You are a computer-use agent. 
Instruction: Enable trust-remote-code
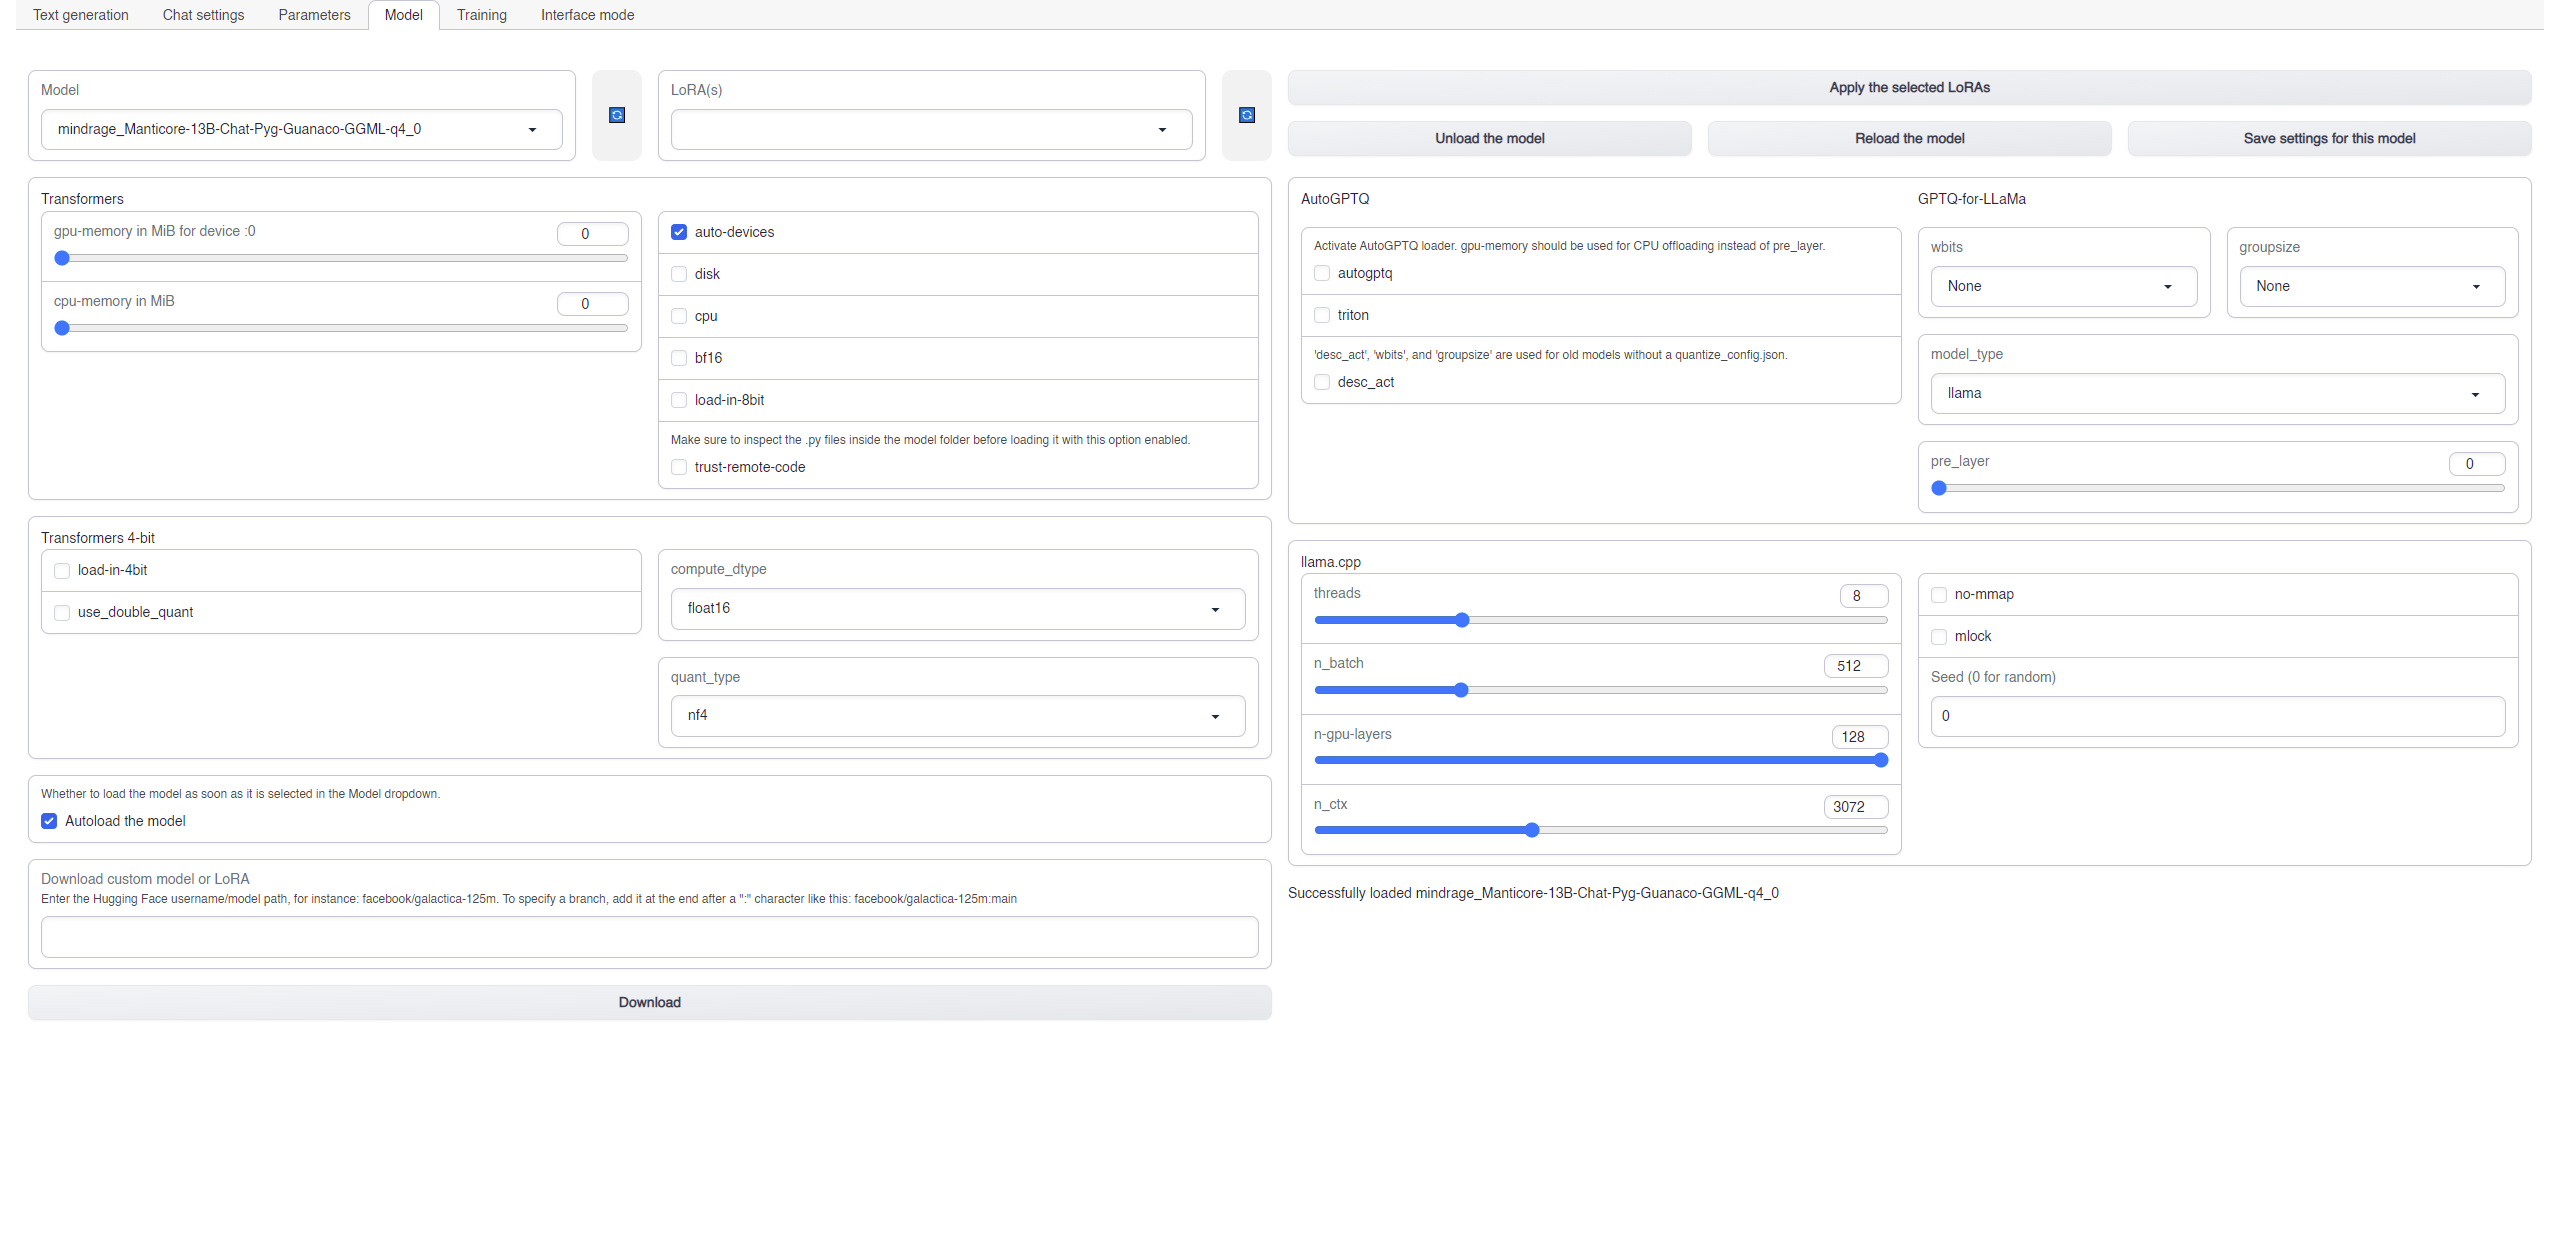pos(679,466)
